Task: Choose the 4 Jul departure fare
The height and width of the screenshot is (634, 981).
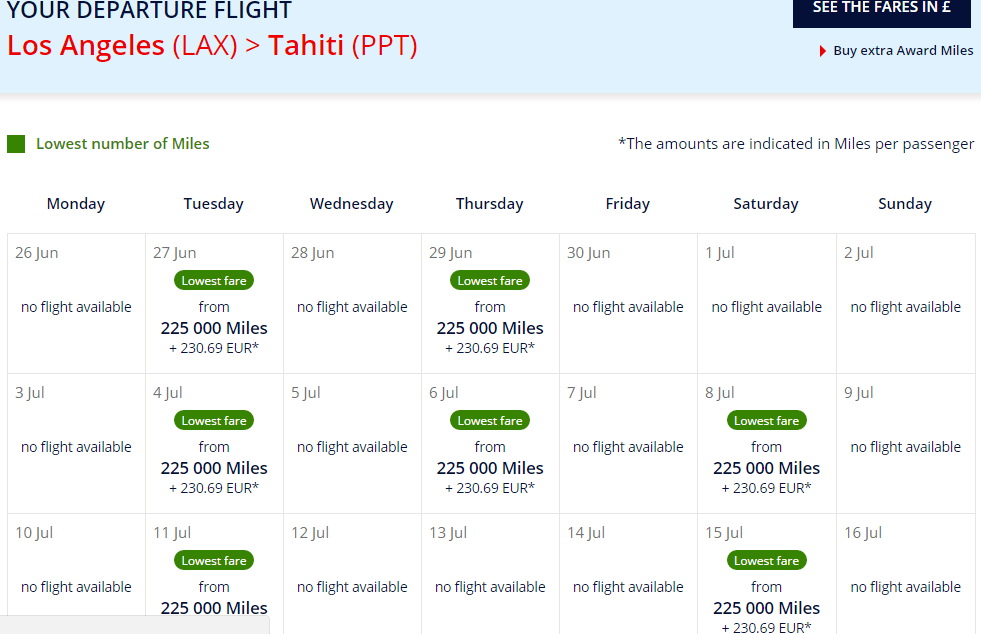Action: point(214,444)
